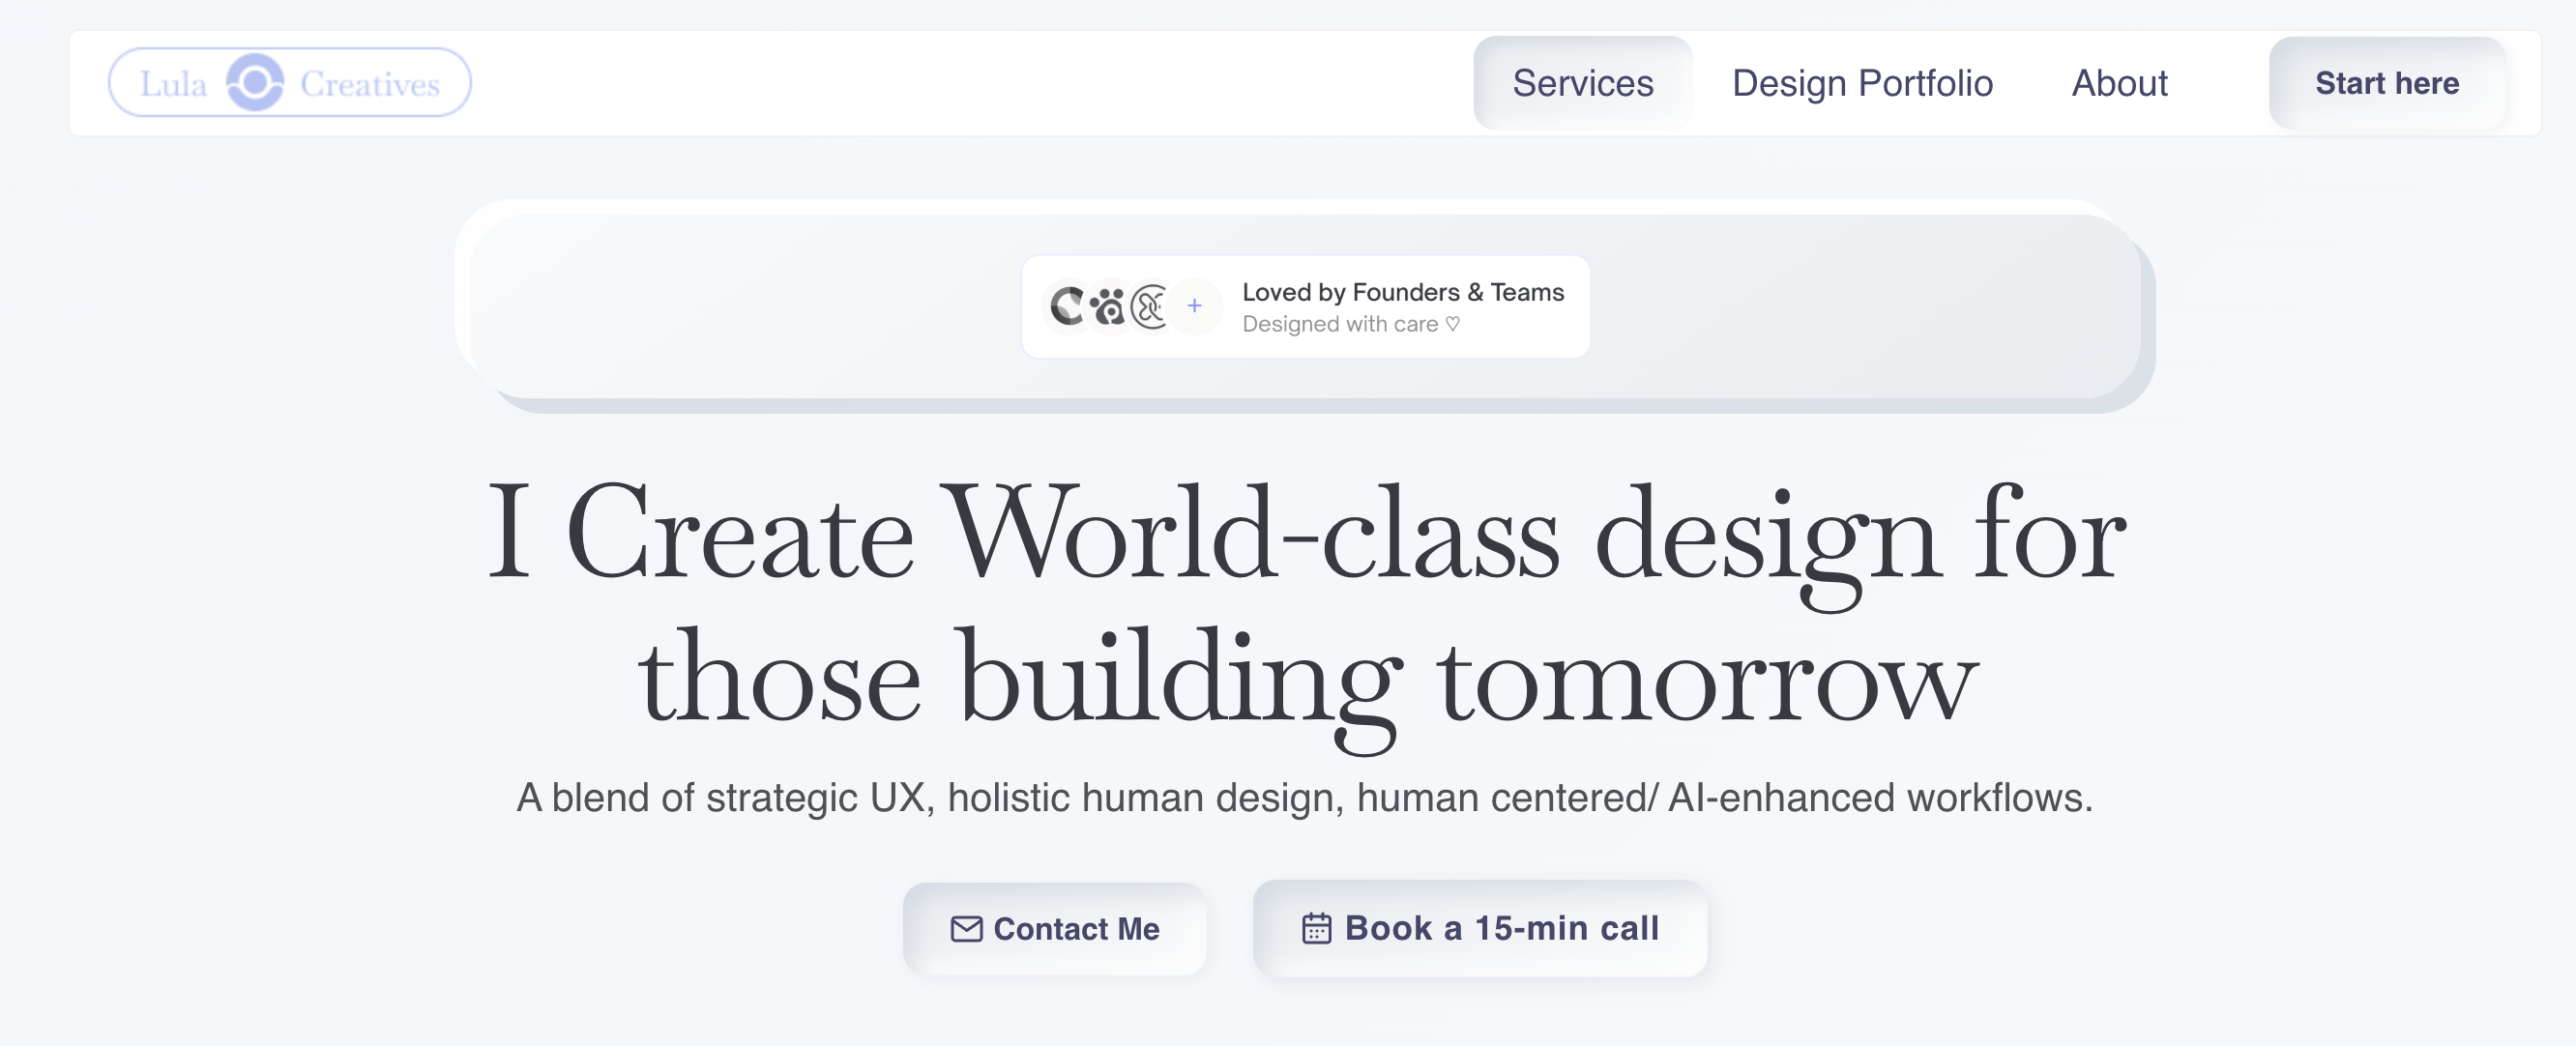
Task: Click the 'Designed with care' caption
Action: (1339, 324)
